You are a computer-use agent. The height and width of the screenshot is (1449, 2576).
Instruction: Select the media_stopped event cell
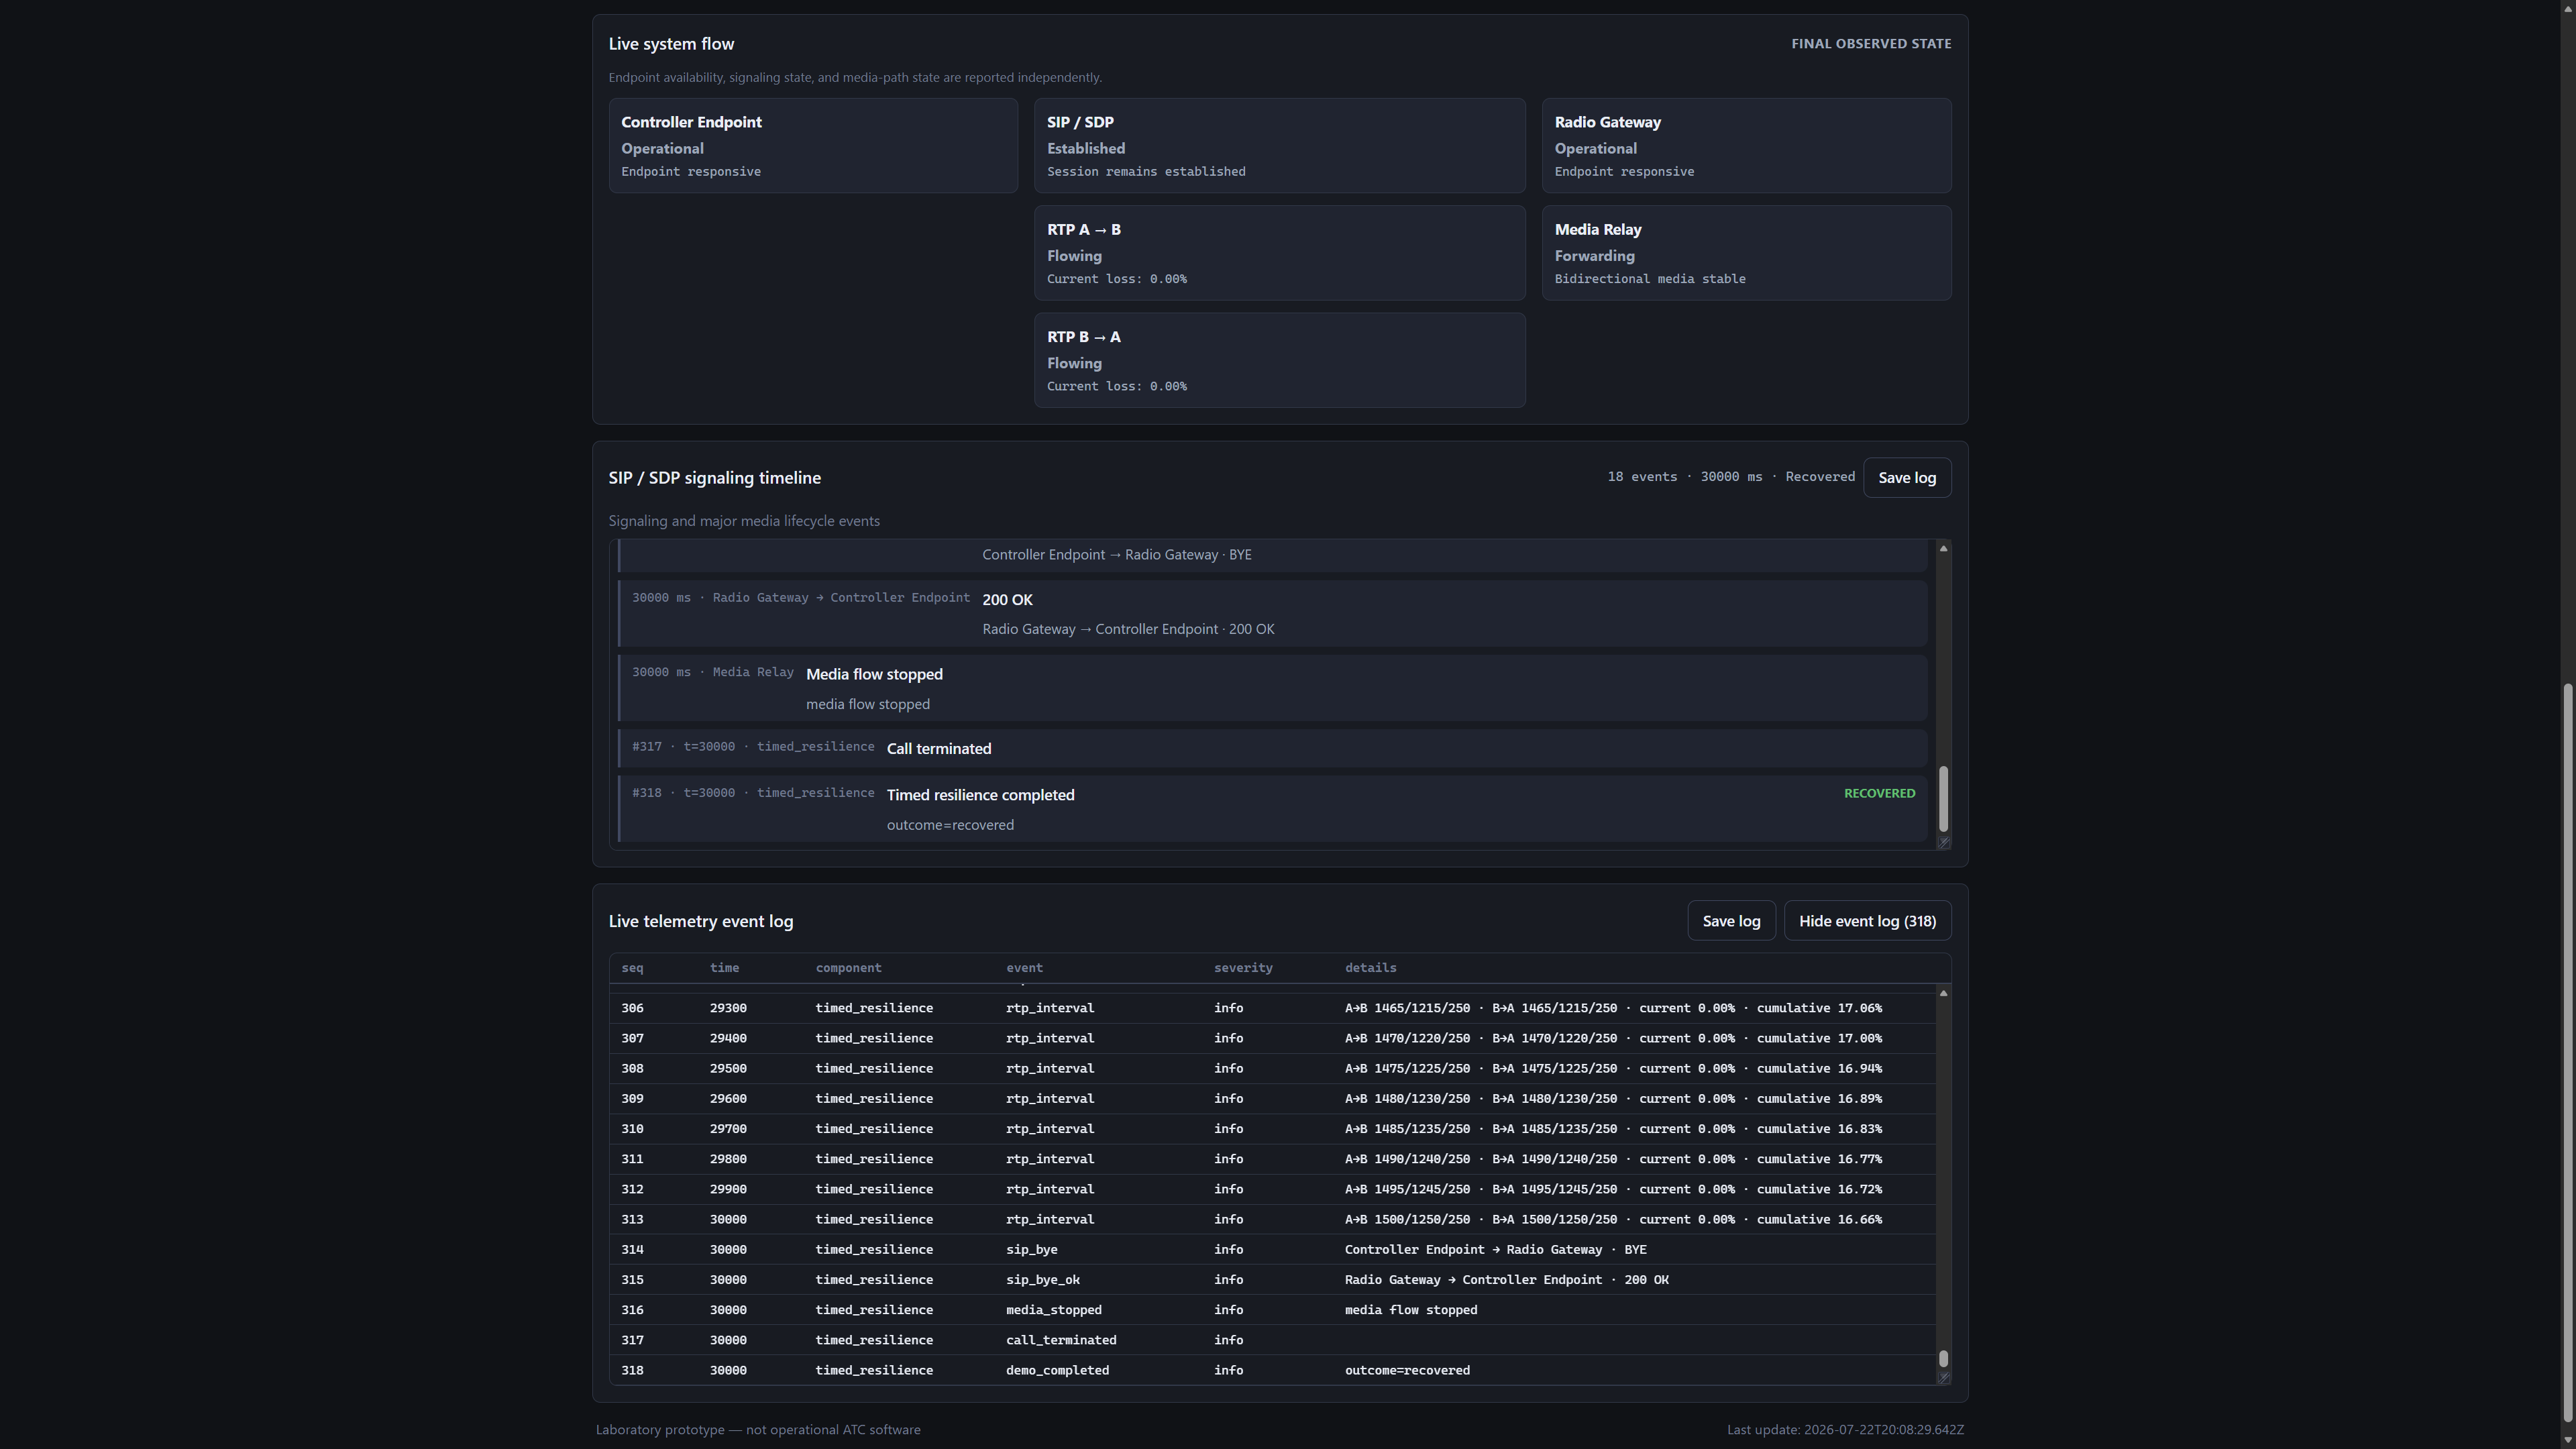click(x=1053, y=1310)
